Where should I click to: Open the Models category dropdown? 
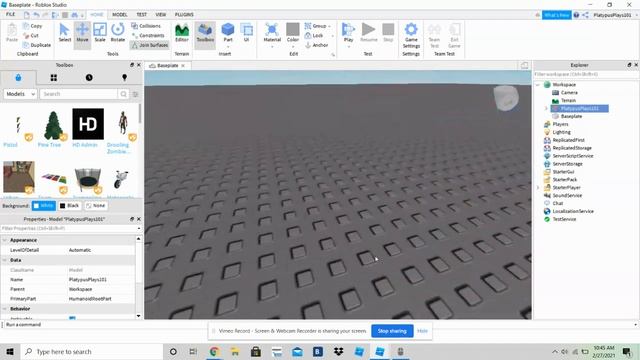point(20,94)
